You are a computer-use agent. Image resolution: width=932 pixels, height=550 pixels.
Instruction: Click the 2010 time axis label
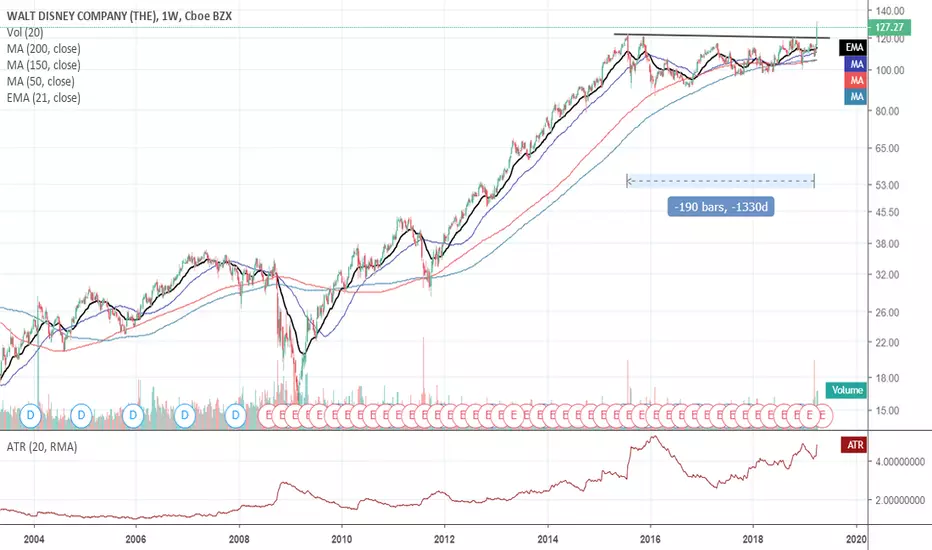[x=342, y=539]
